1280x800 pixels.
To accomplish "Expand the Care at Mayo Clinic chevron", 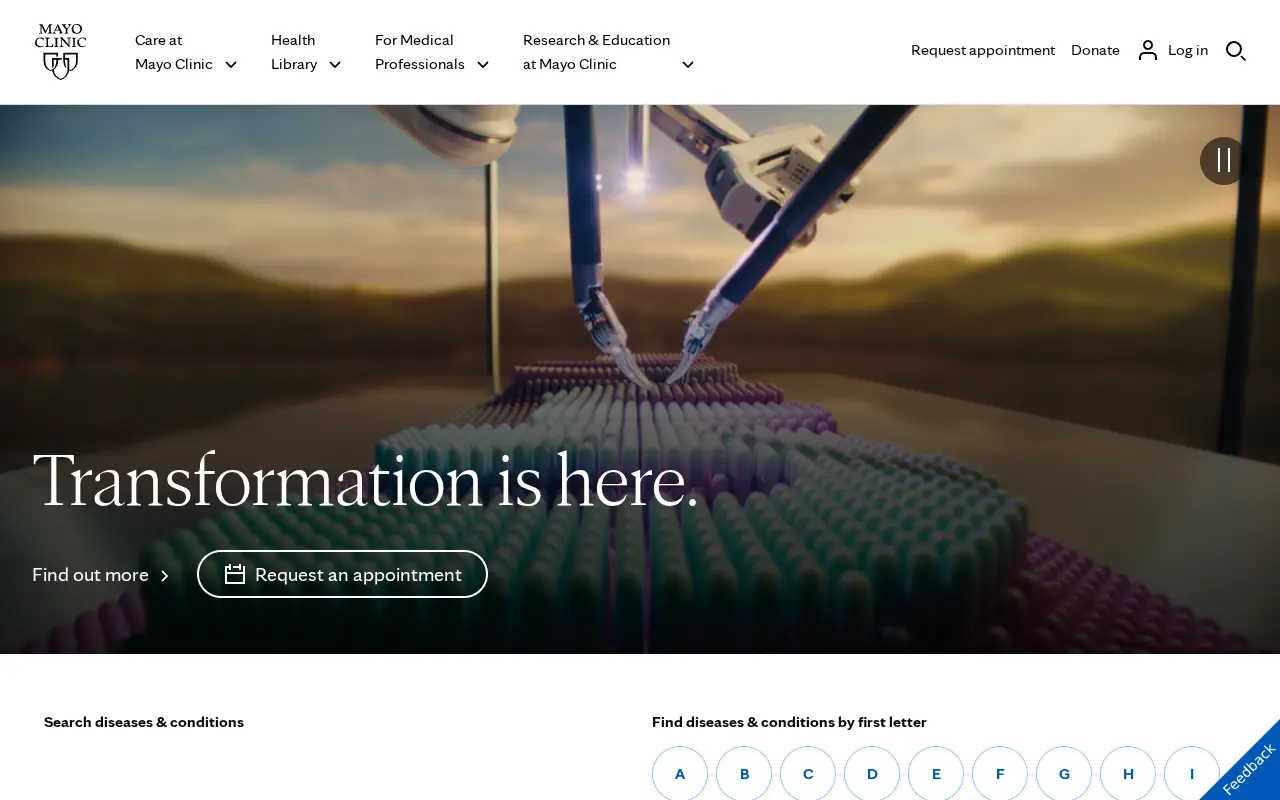I will point(231,64).
